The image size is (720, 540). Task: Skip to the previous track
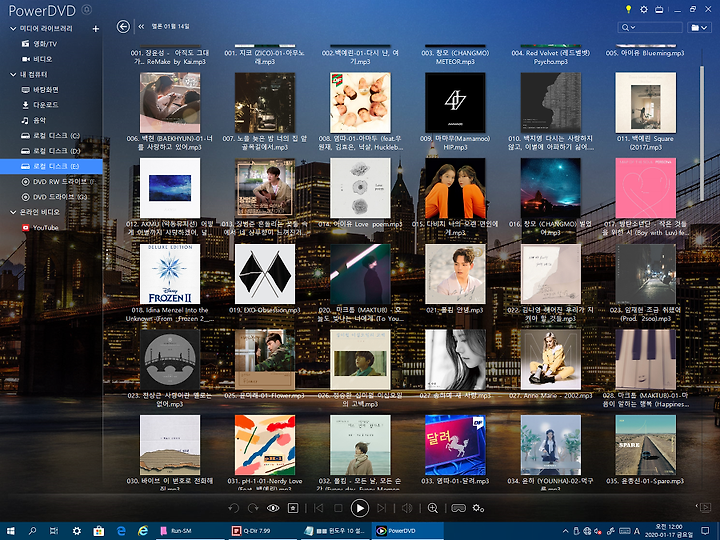tap(318, 508)
